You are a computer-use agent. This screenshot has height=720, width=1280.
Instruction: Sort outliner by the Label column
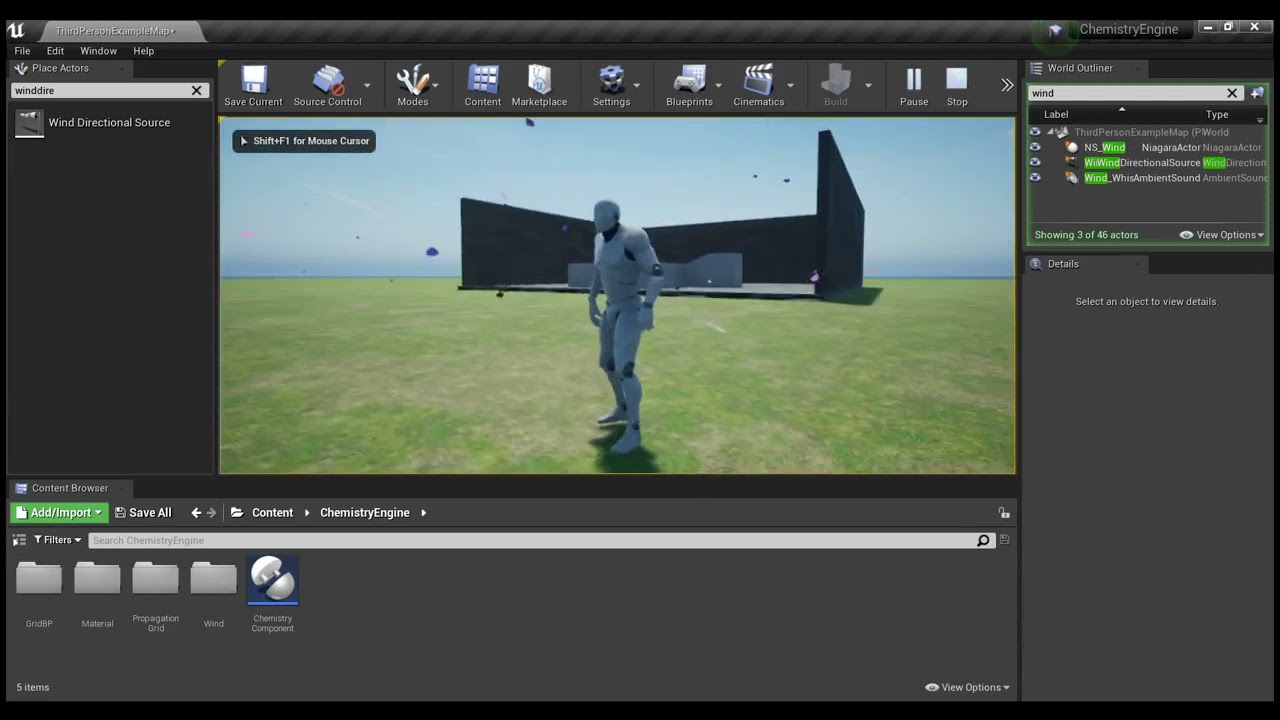[1056, 114]
